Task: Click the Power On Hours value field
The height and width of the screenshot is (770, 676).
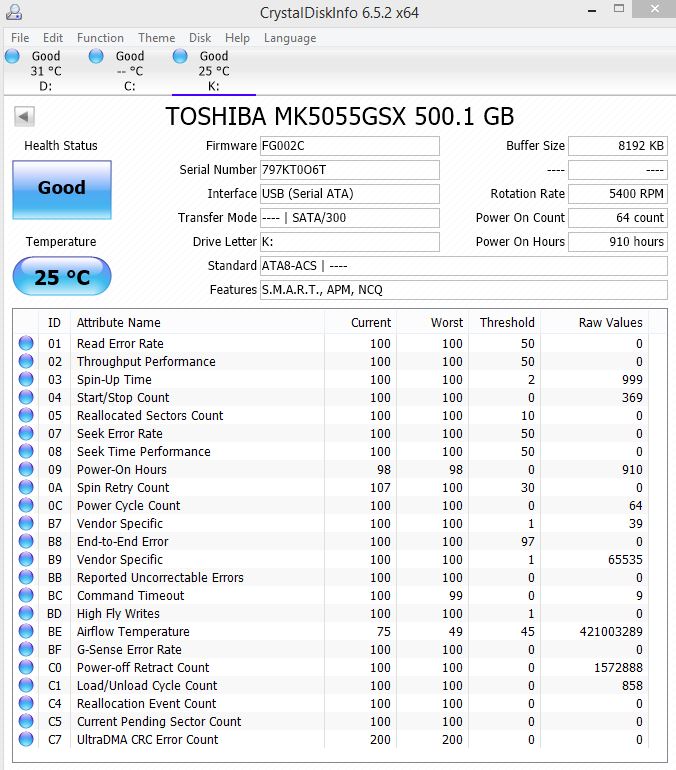Action: coord(618,242)
